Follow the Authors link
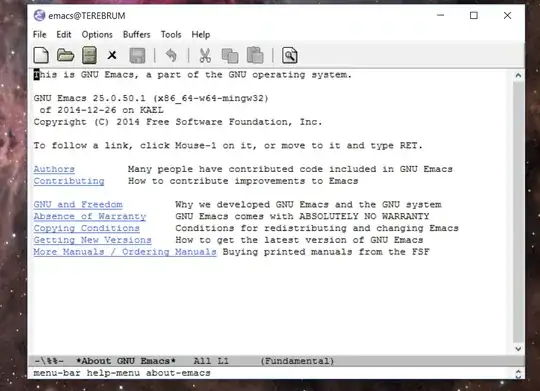The image size is (540, 391). coord(54,169)
